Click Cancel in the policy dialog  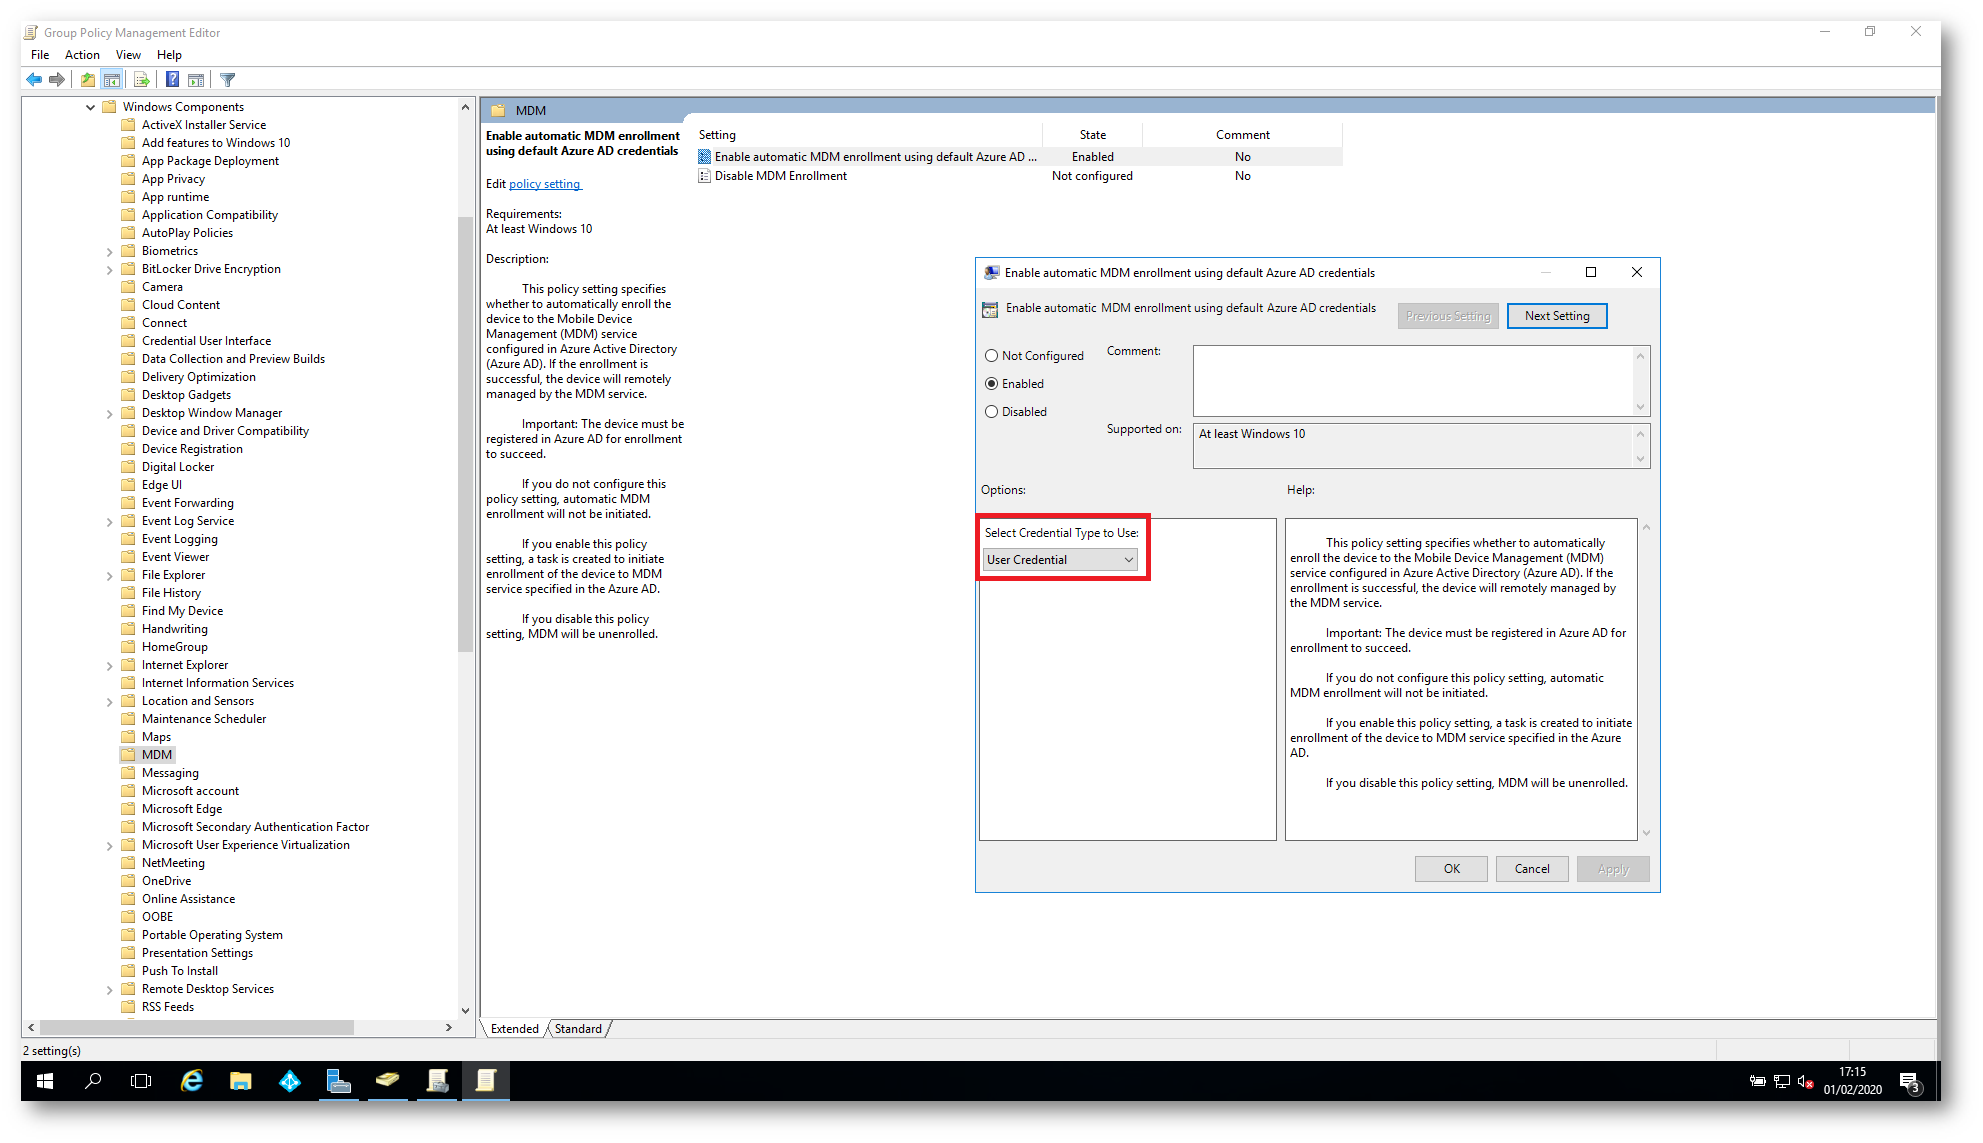[1532, 869]
